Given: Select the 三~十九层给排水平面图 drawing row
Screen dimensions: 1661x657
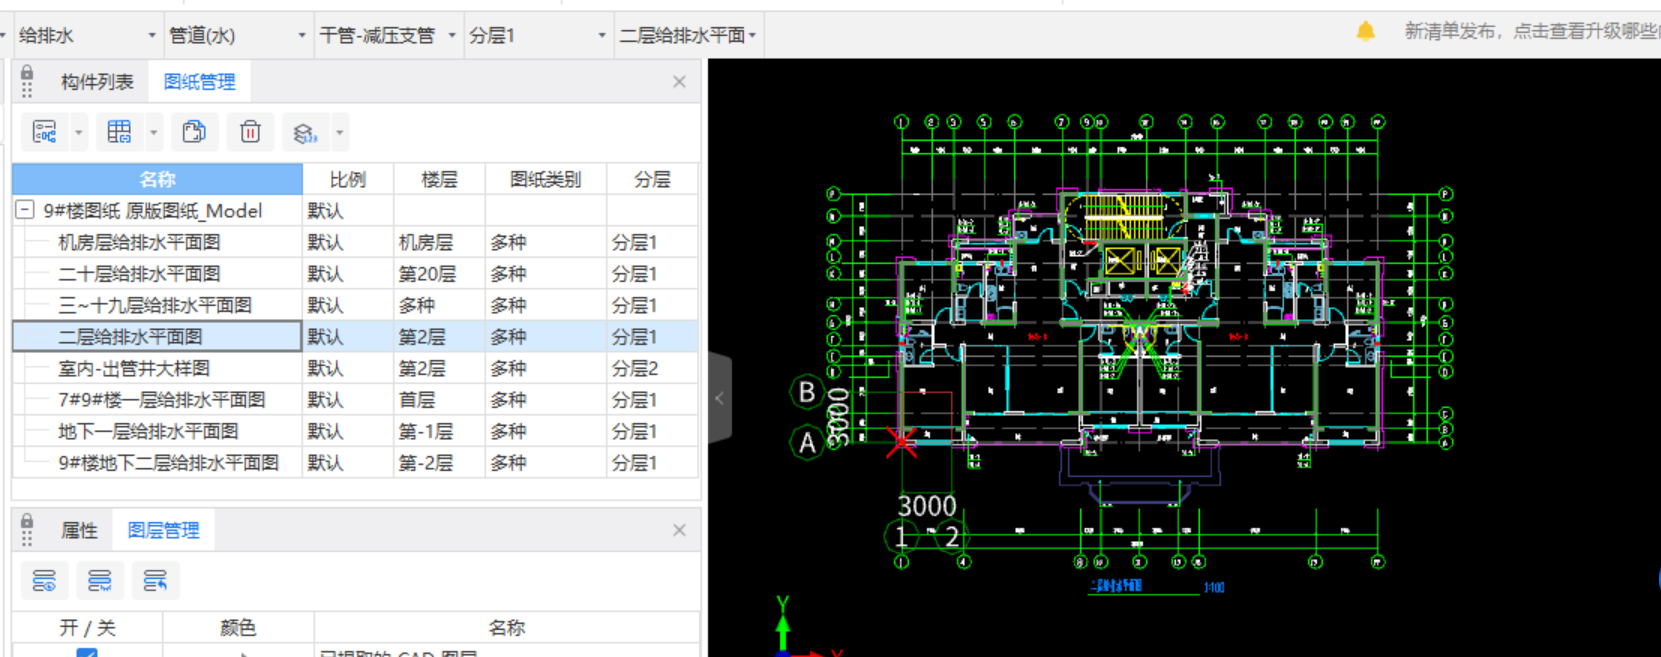Looking at the screenshot, I should [355, 305].
